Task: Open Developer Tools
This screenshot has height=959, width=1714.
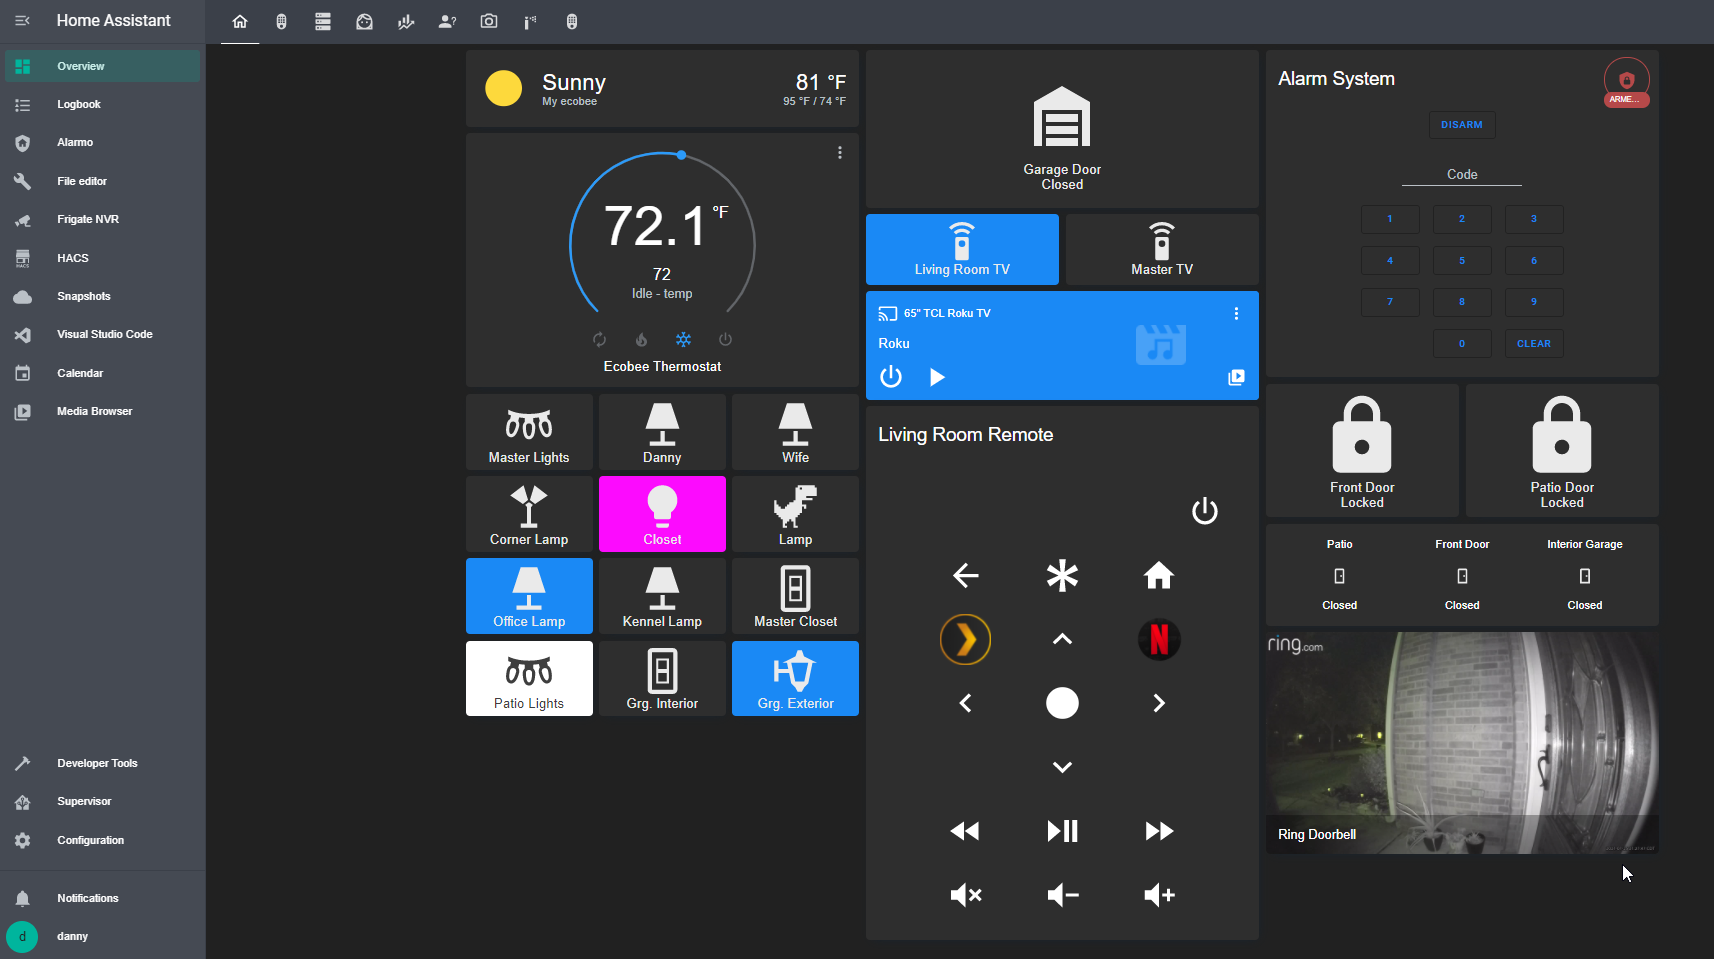Action: click(102, 763)
